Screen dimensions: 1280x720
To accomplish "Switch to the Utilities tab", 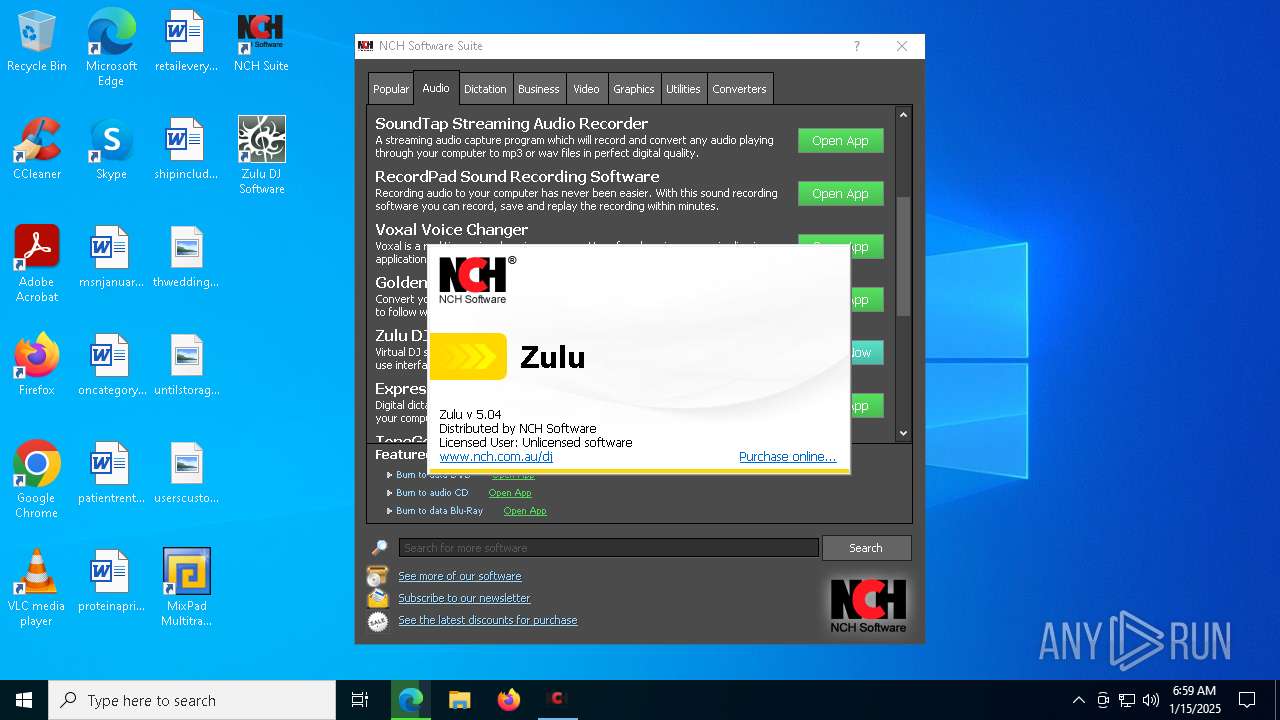I will click(x=683, y=89).
